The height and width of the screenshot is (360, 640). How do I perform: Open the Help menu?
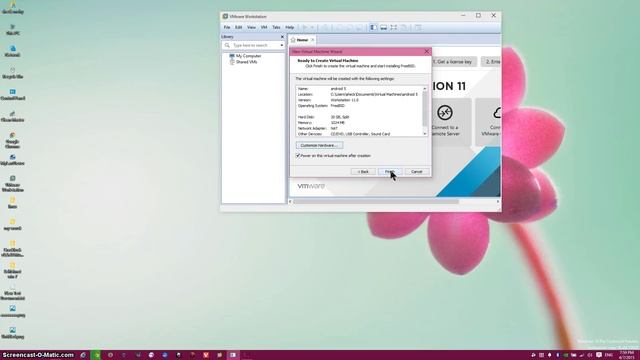pos(290,27)
